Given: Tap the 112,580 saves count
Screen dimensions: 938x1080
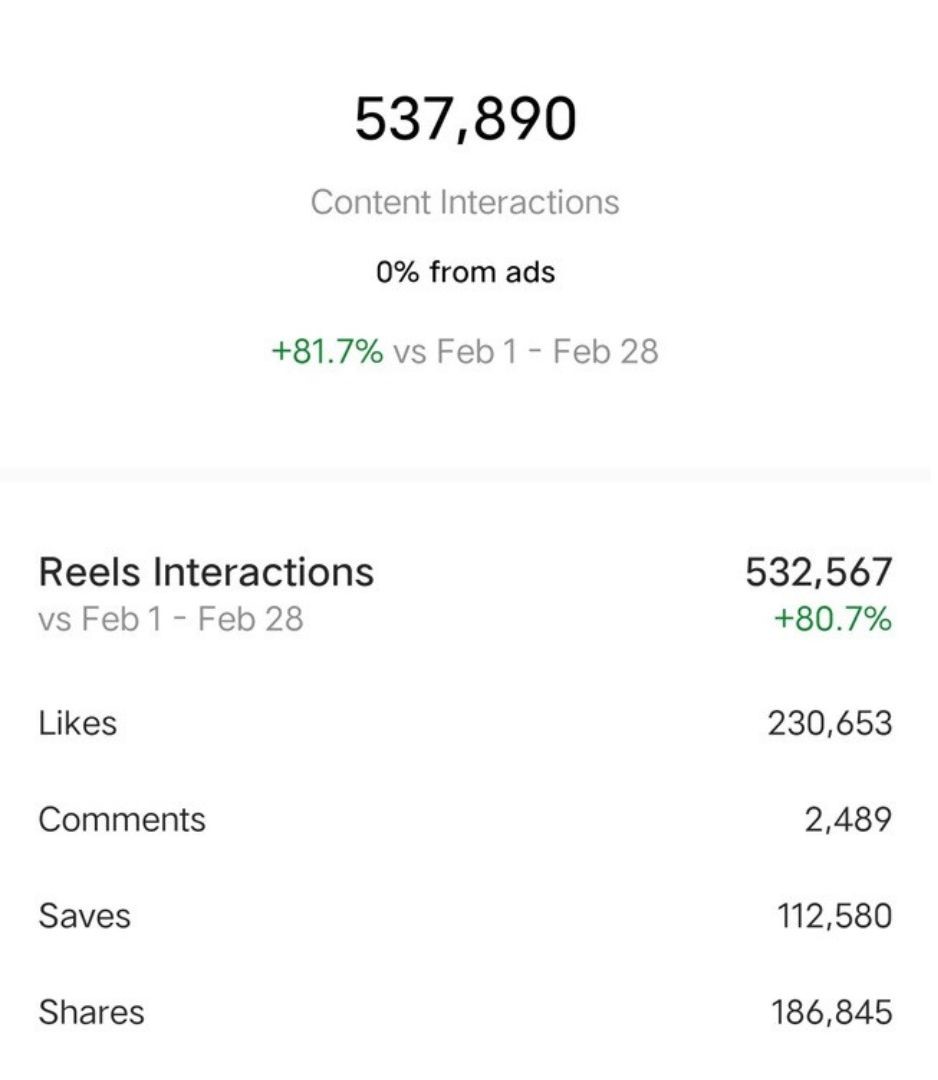Looking at the screenshot, I should pyautogui.click(x=833, y=916).
